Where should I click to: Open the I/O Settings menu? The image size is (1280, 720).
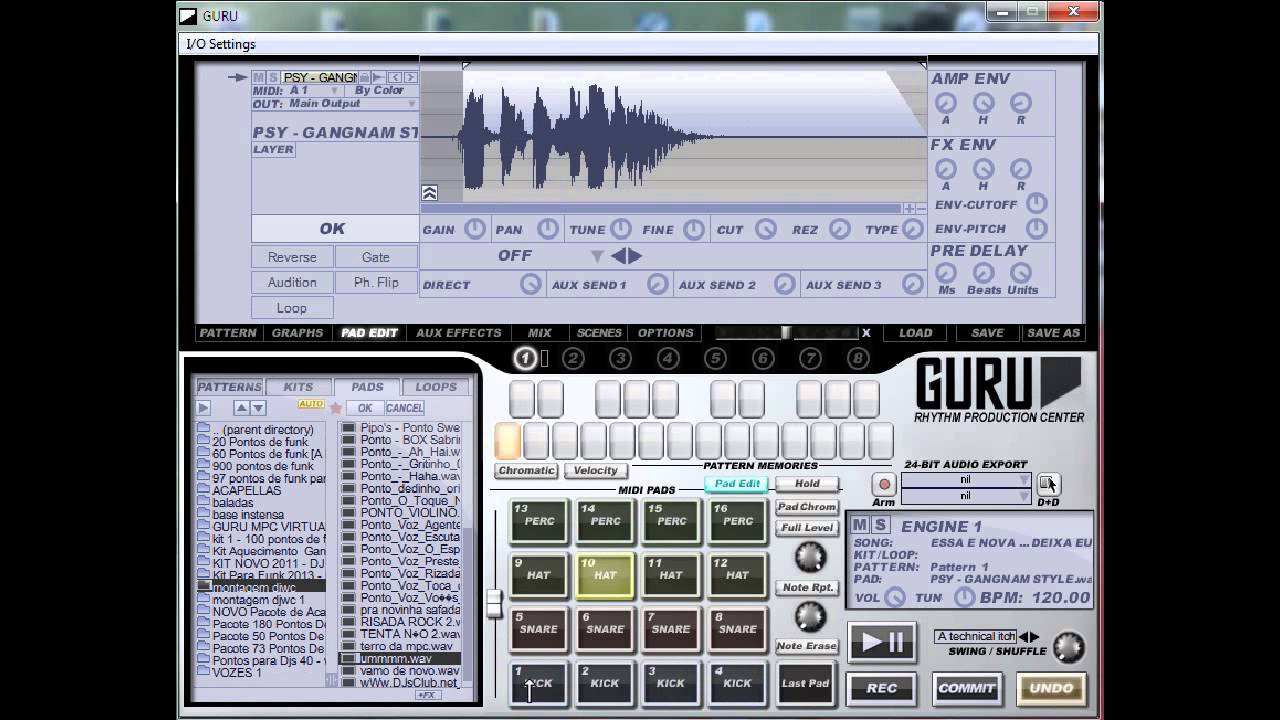[220, 44]
